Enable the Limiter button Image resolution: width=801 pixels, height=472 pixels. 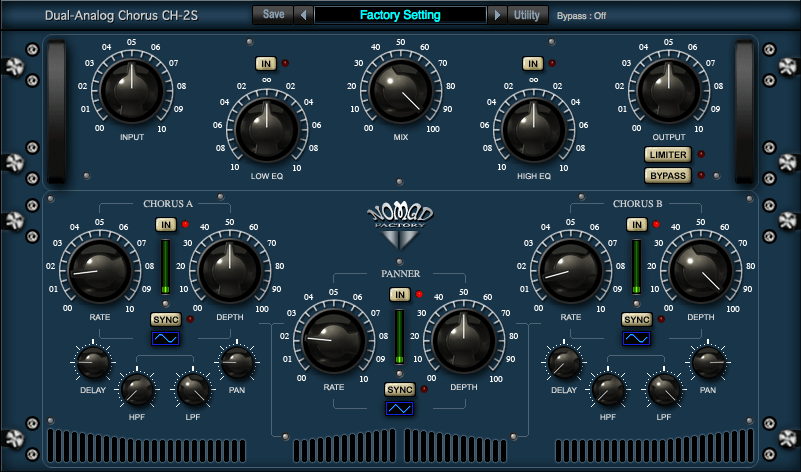pyautogui.click(x=667, y=154)
